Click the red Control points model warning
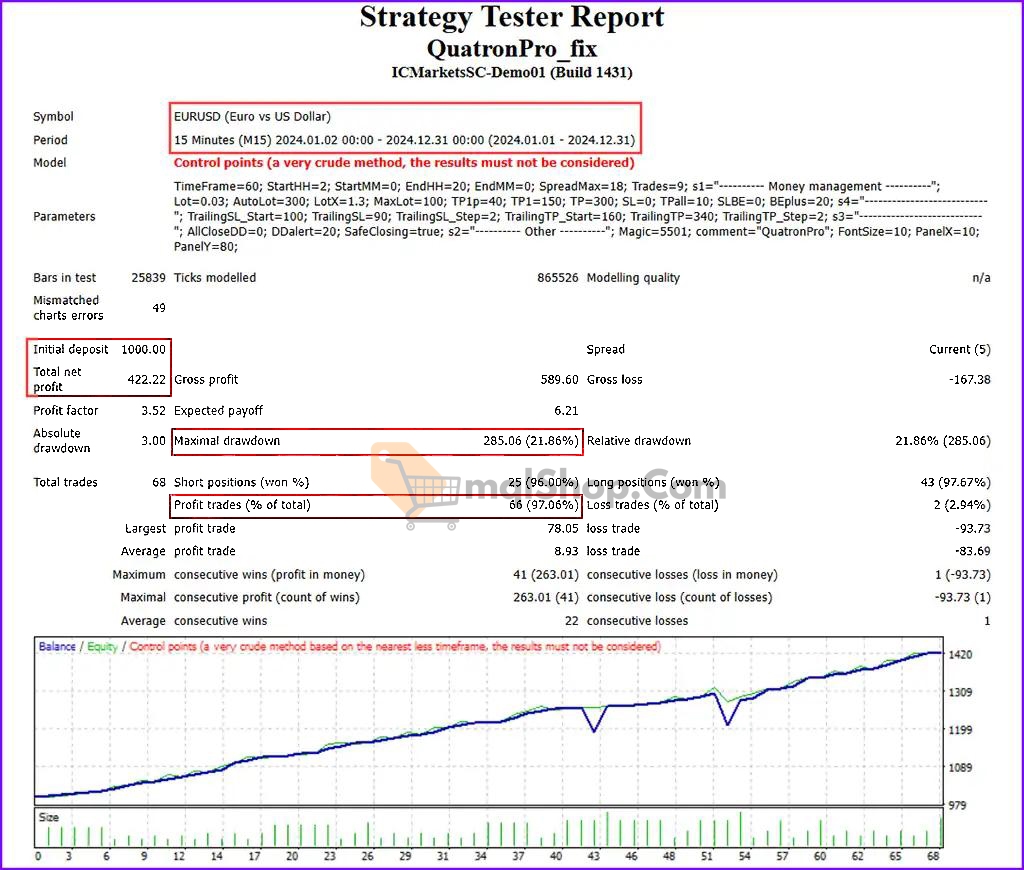The height and width of the screenshot is (870, 1024). point(403,163)
